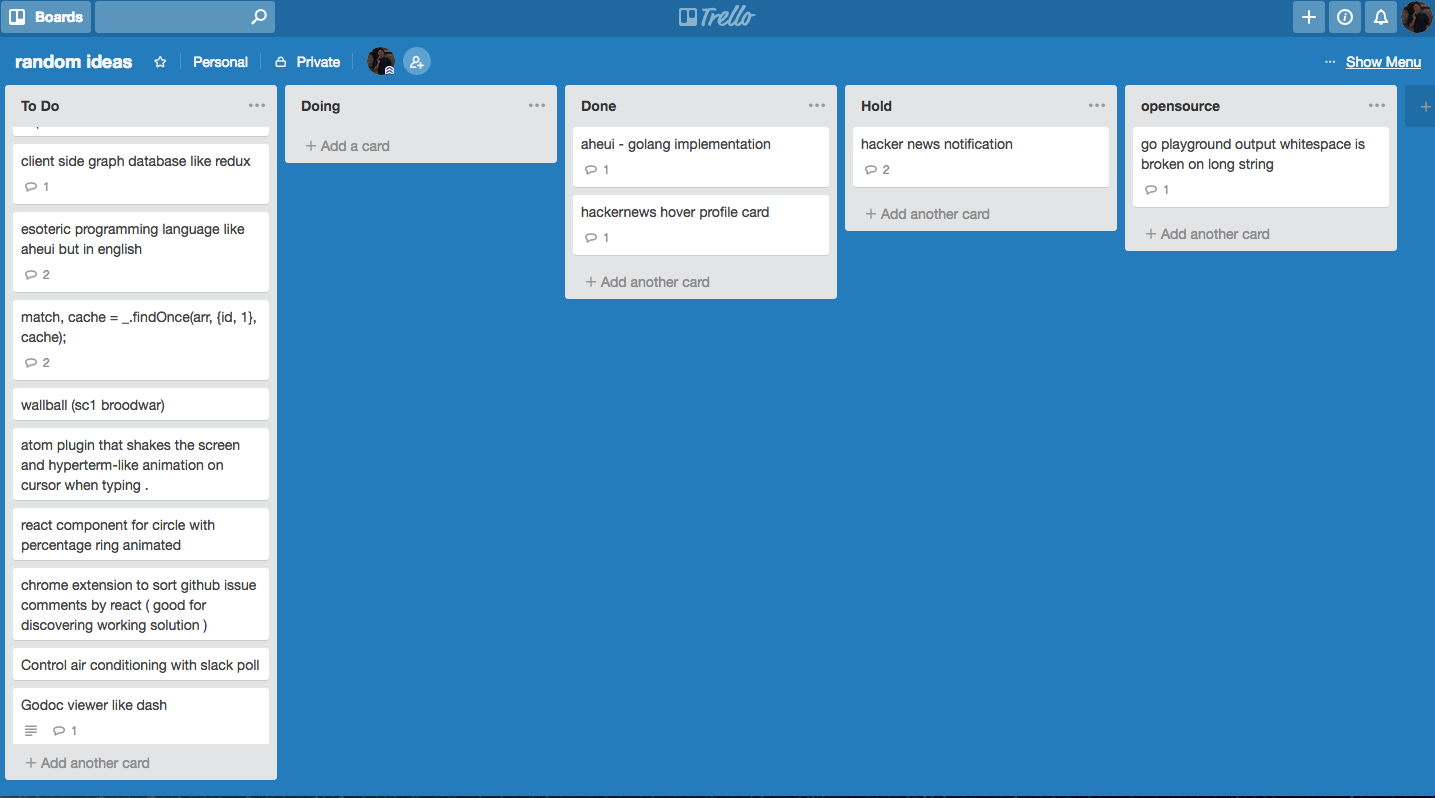Open the atom plugin shakes screen card
The image size is (1435, 798).
coord(141,465)
